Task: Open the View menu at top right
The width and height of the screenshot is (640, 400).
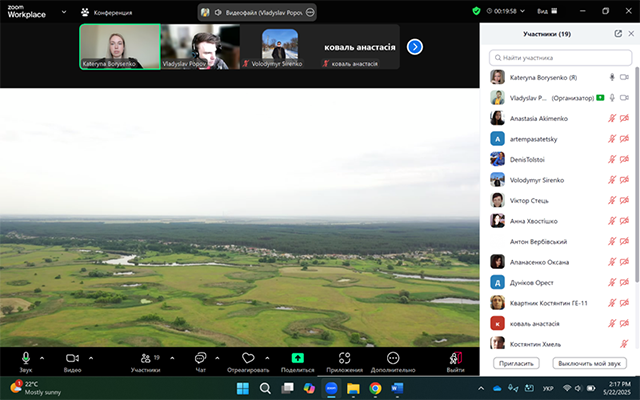Action: (573, 11)
